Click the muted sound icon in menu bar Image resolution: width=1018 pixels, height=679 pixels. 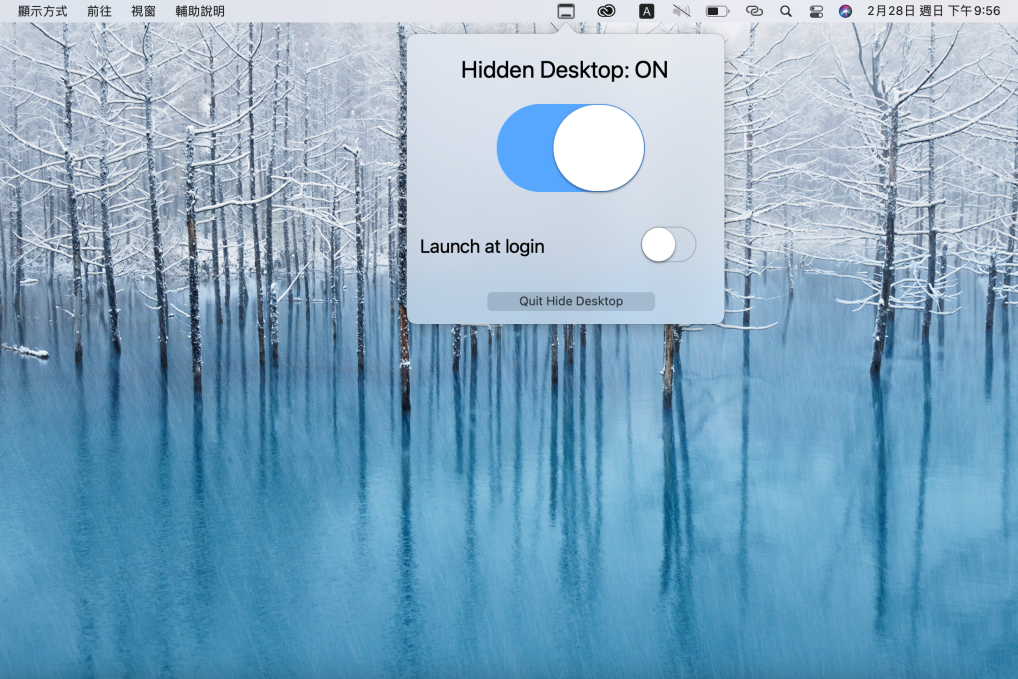[683, 11]
